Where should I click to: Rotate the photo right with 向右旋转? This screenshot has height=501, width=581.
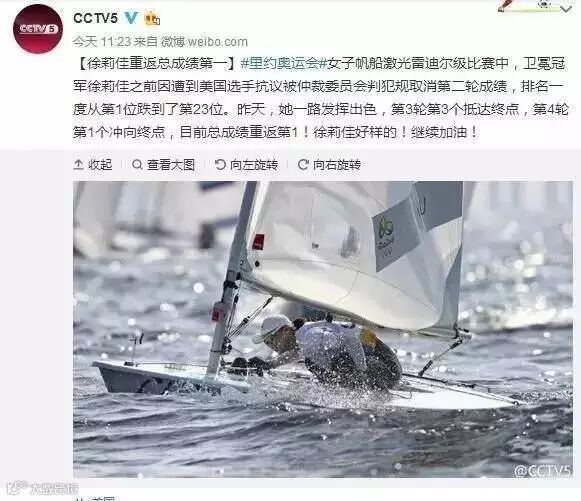click(x=329, y=165)
